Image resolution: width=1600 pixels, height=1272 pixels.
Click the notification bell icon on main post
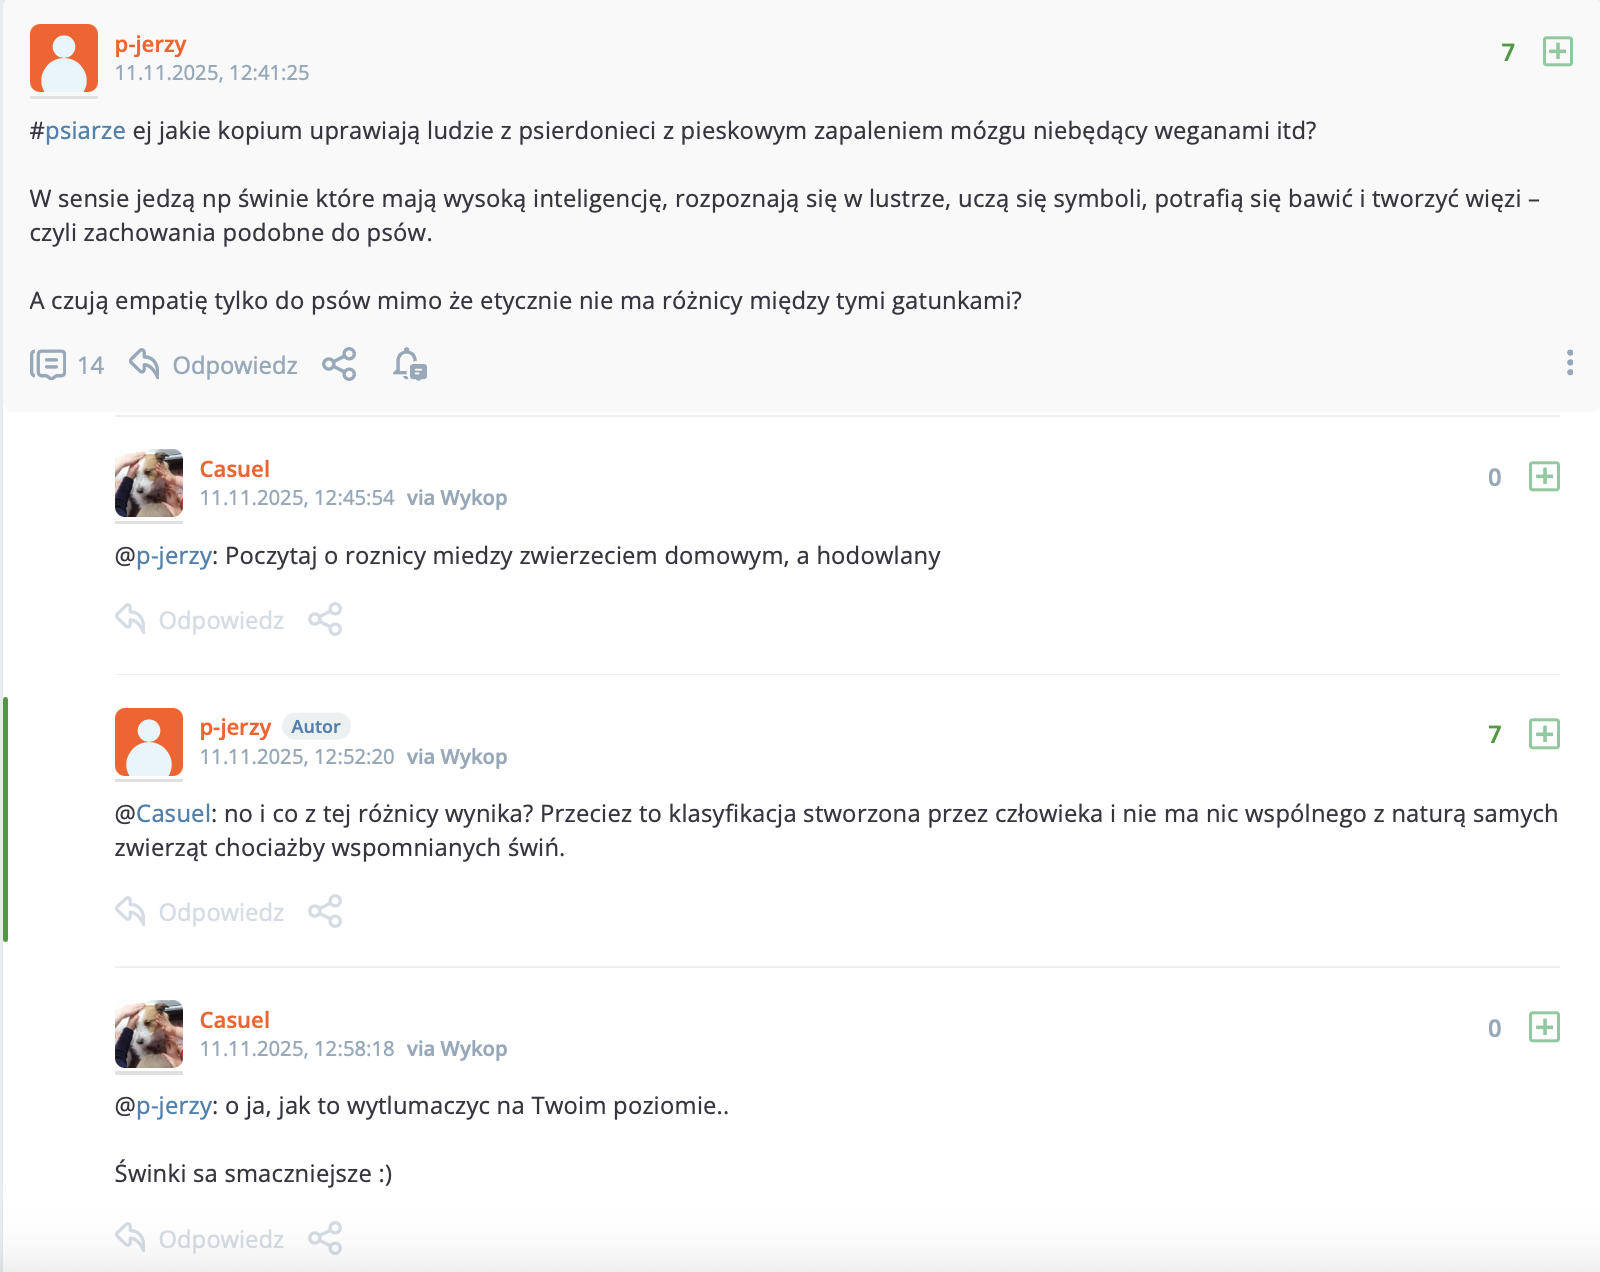[x=409, y=365]
